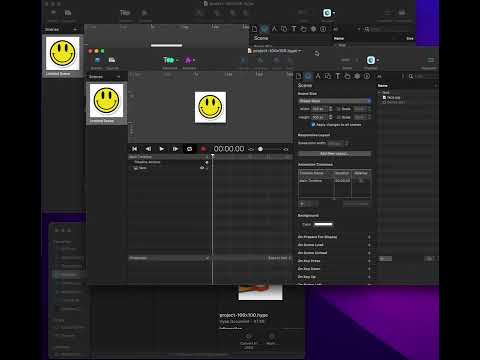Expand the On Scene Load action disclosure

tap(369, 245)
